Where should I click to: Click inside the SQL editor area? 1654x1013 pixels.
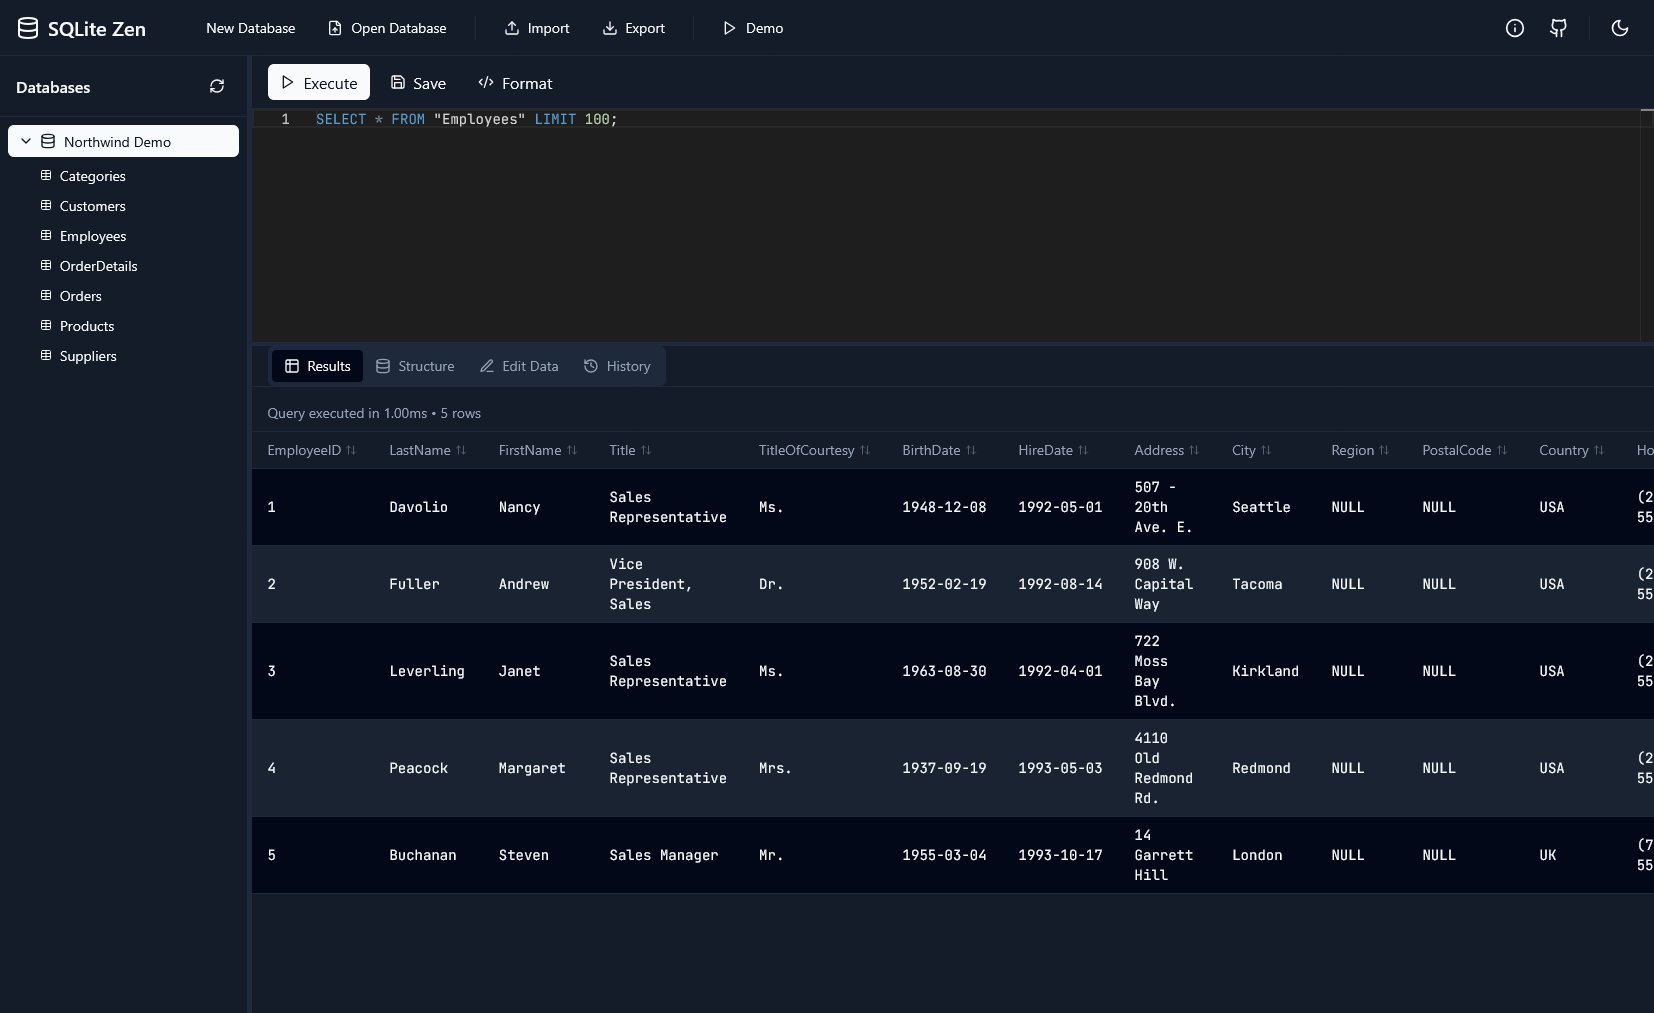point(900,230)
